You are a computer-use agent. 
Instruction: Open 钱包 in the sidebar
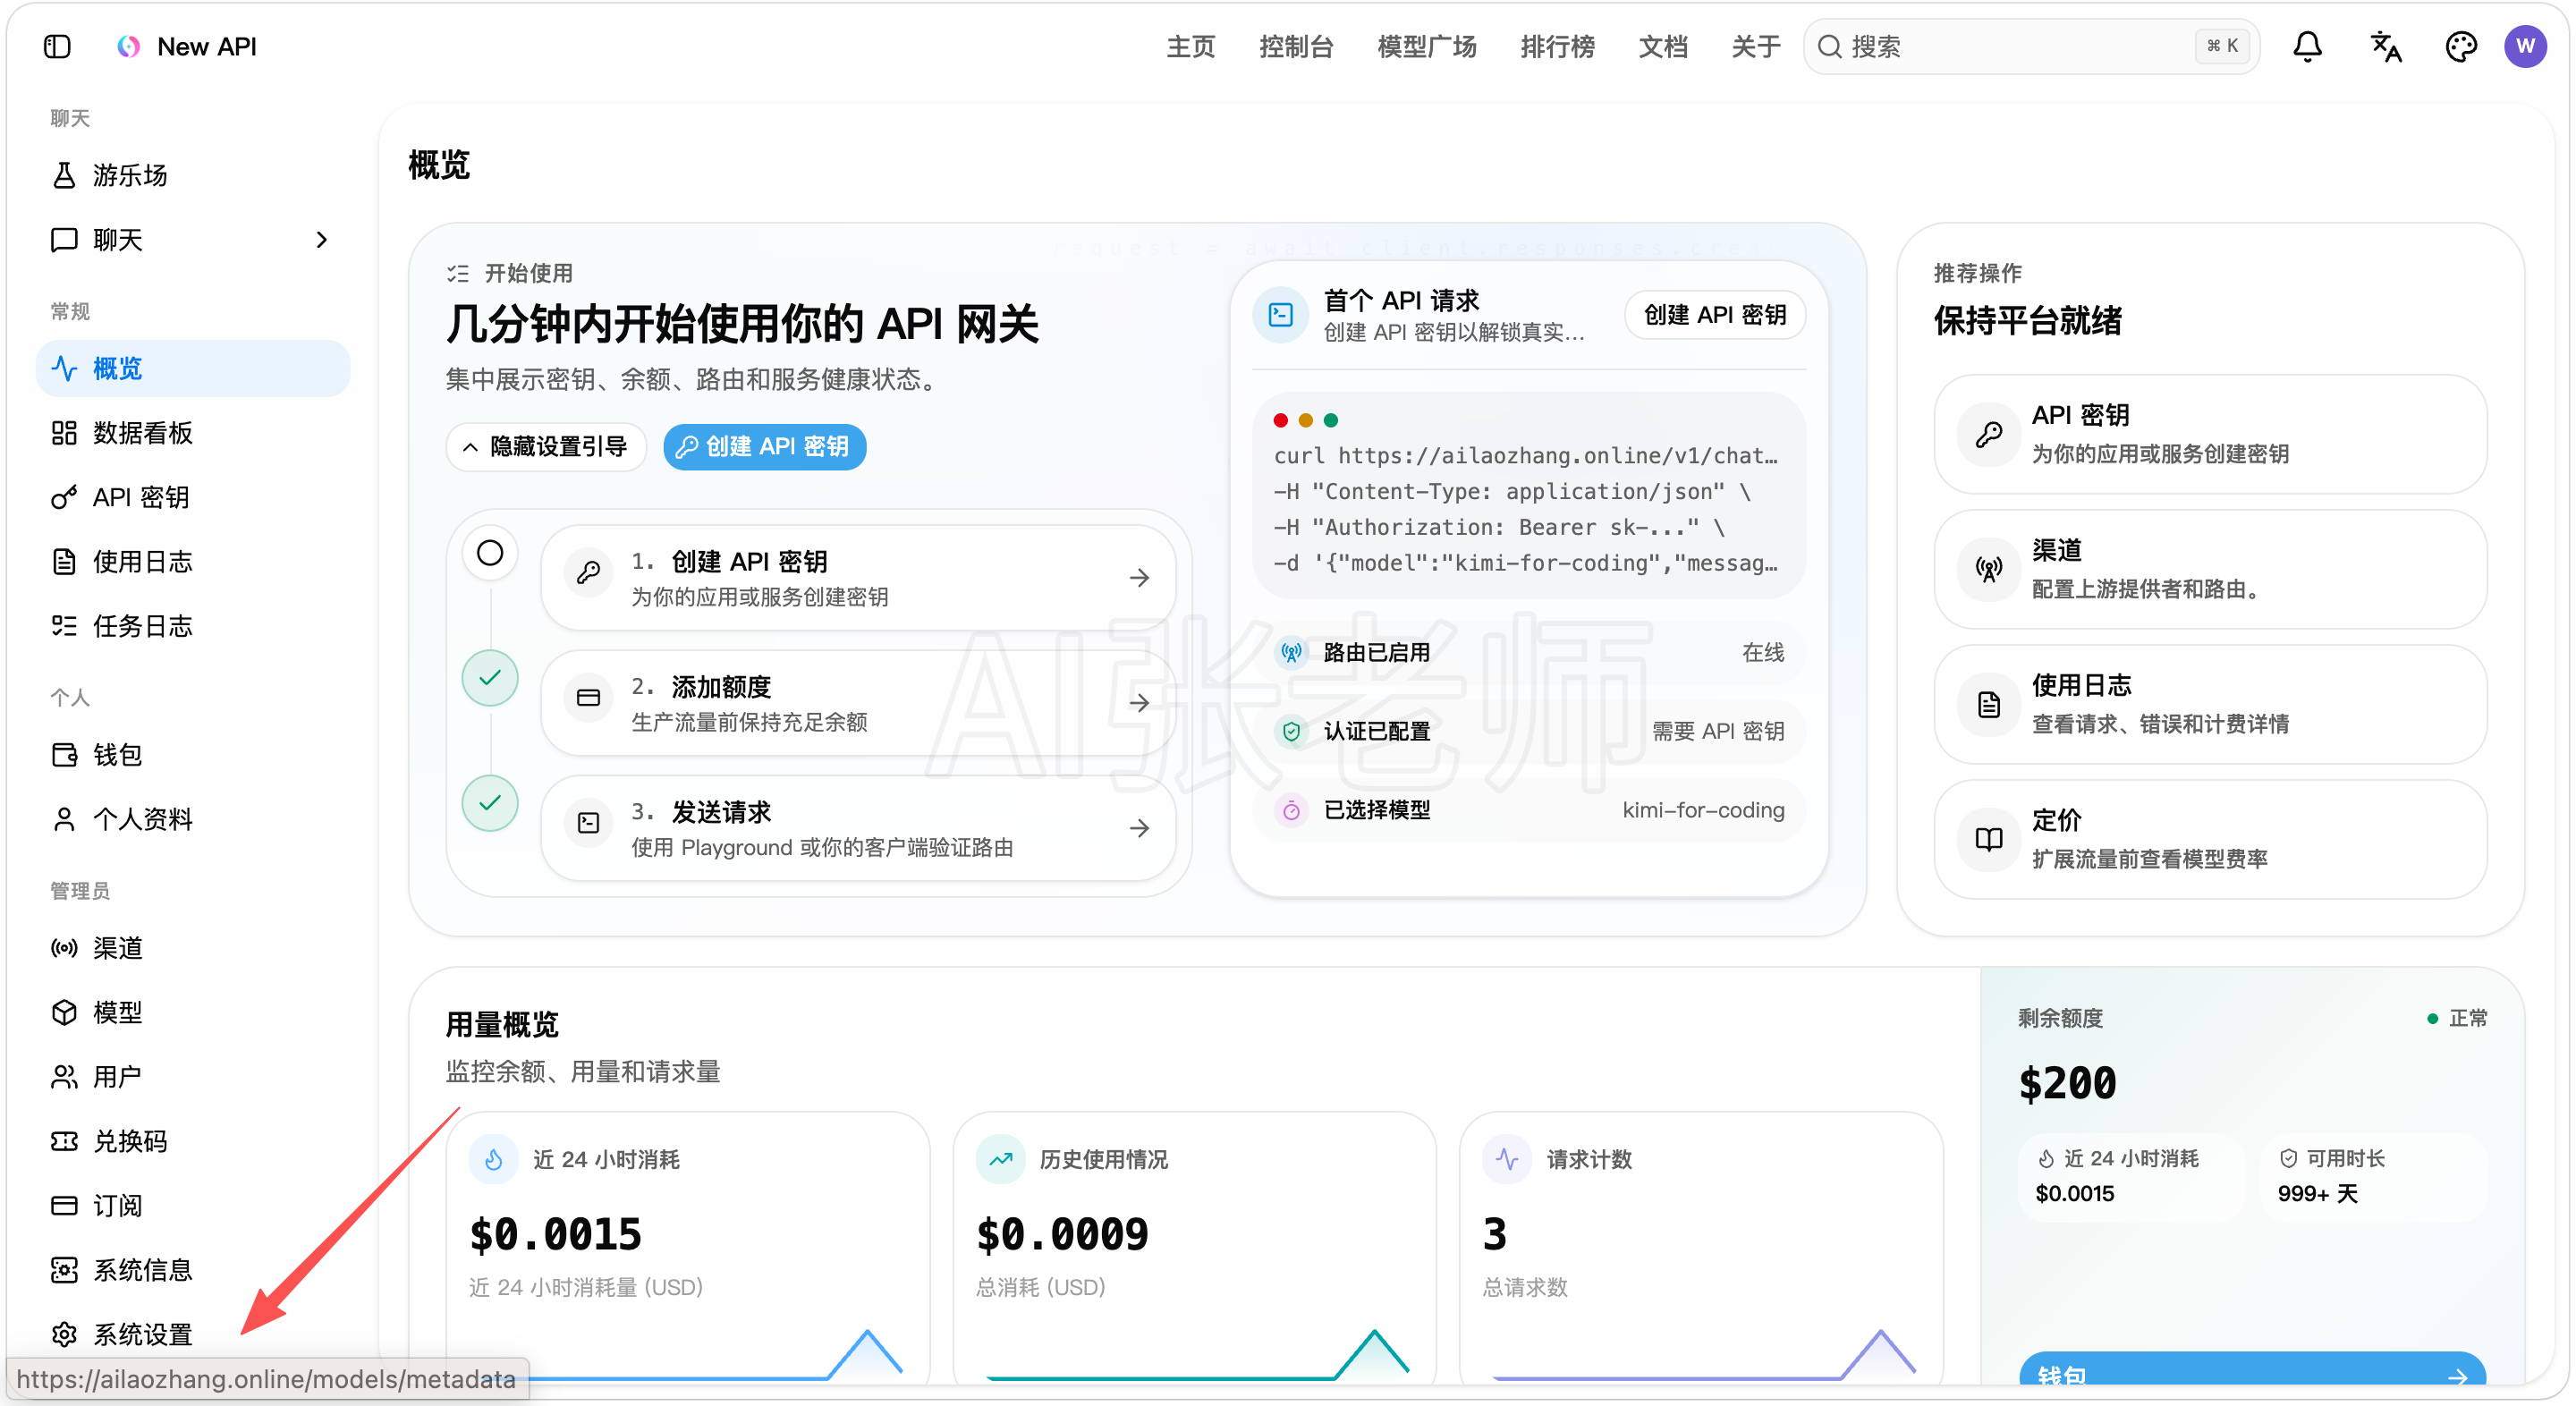(x=193, y=755)
